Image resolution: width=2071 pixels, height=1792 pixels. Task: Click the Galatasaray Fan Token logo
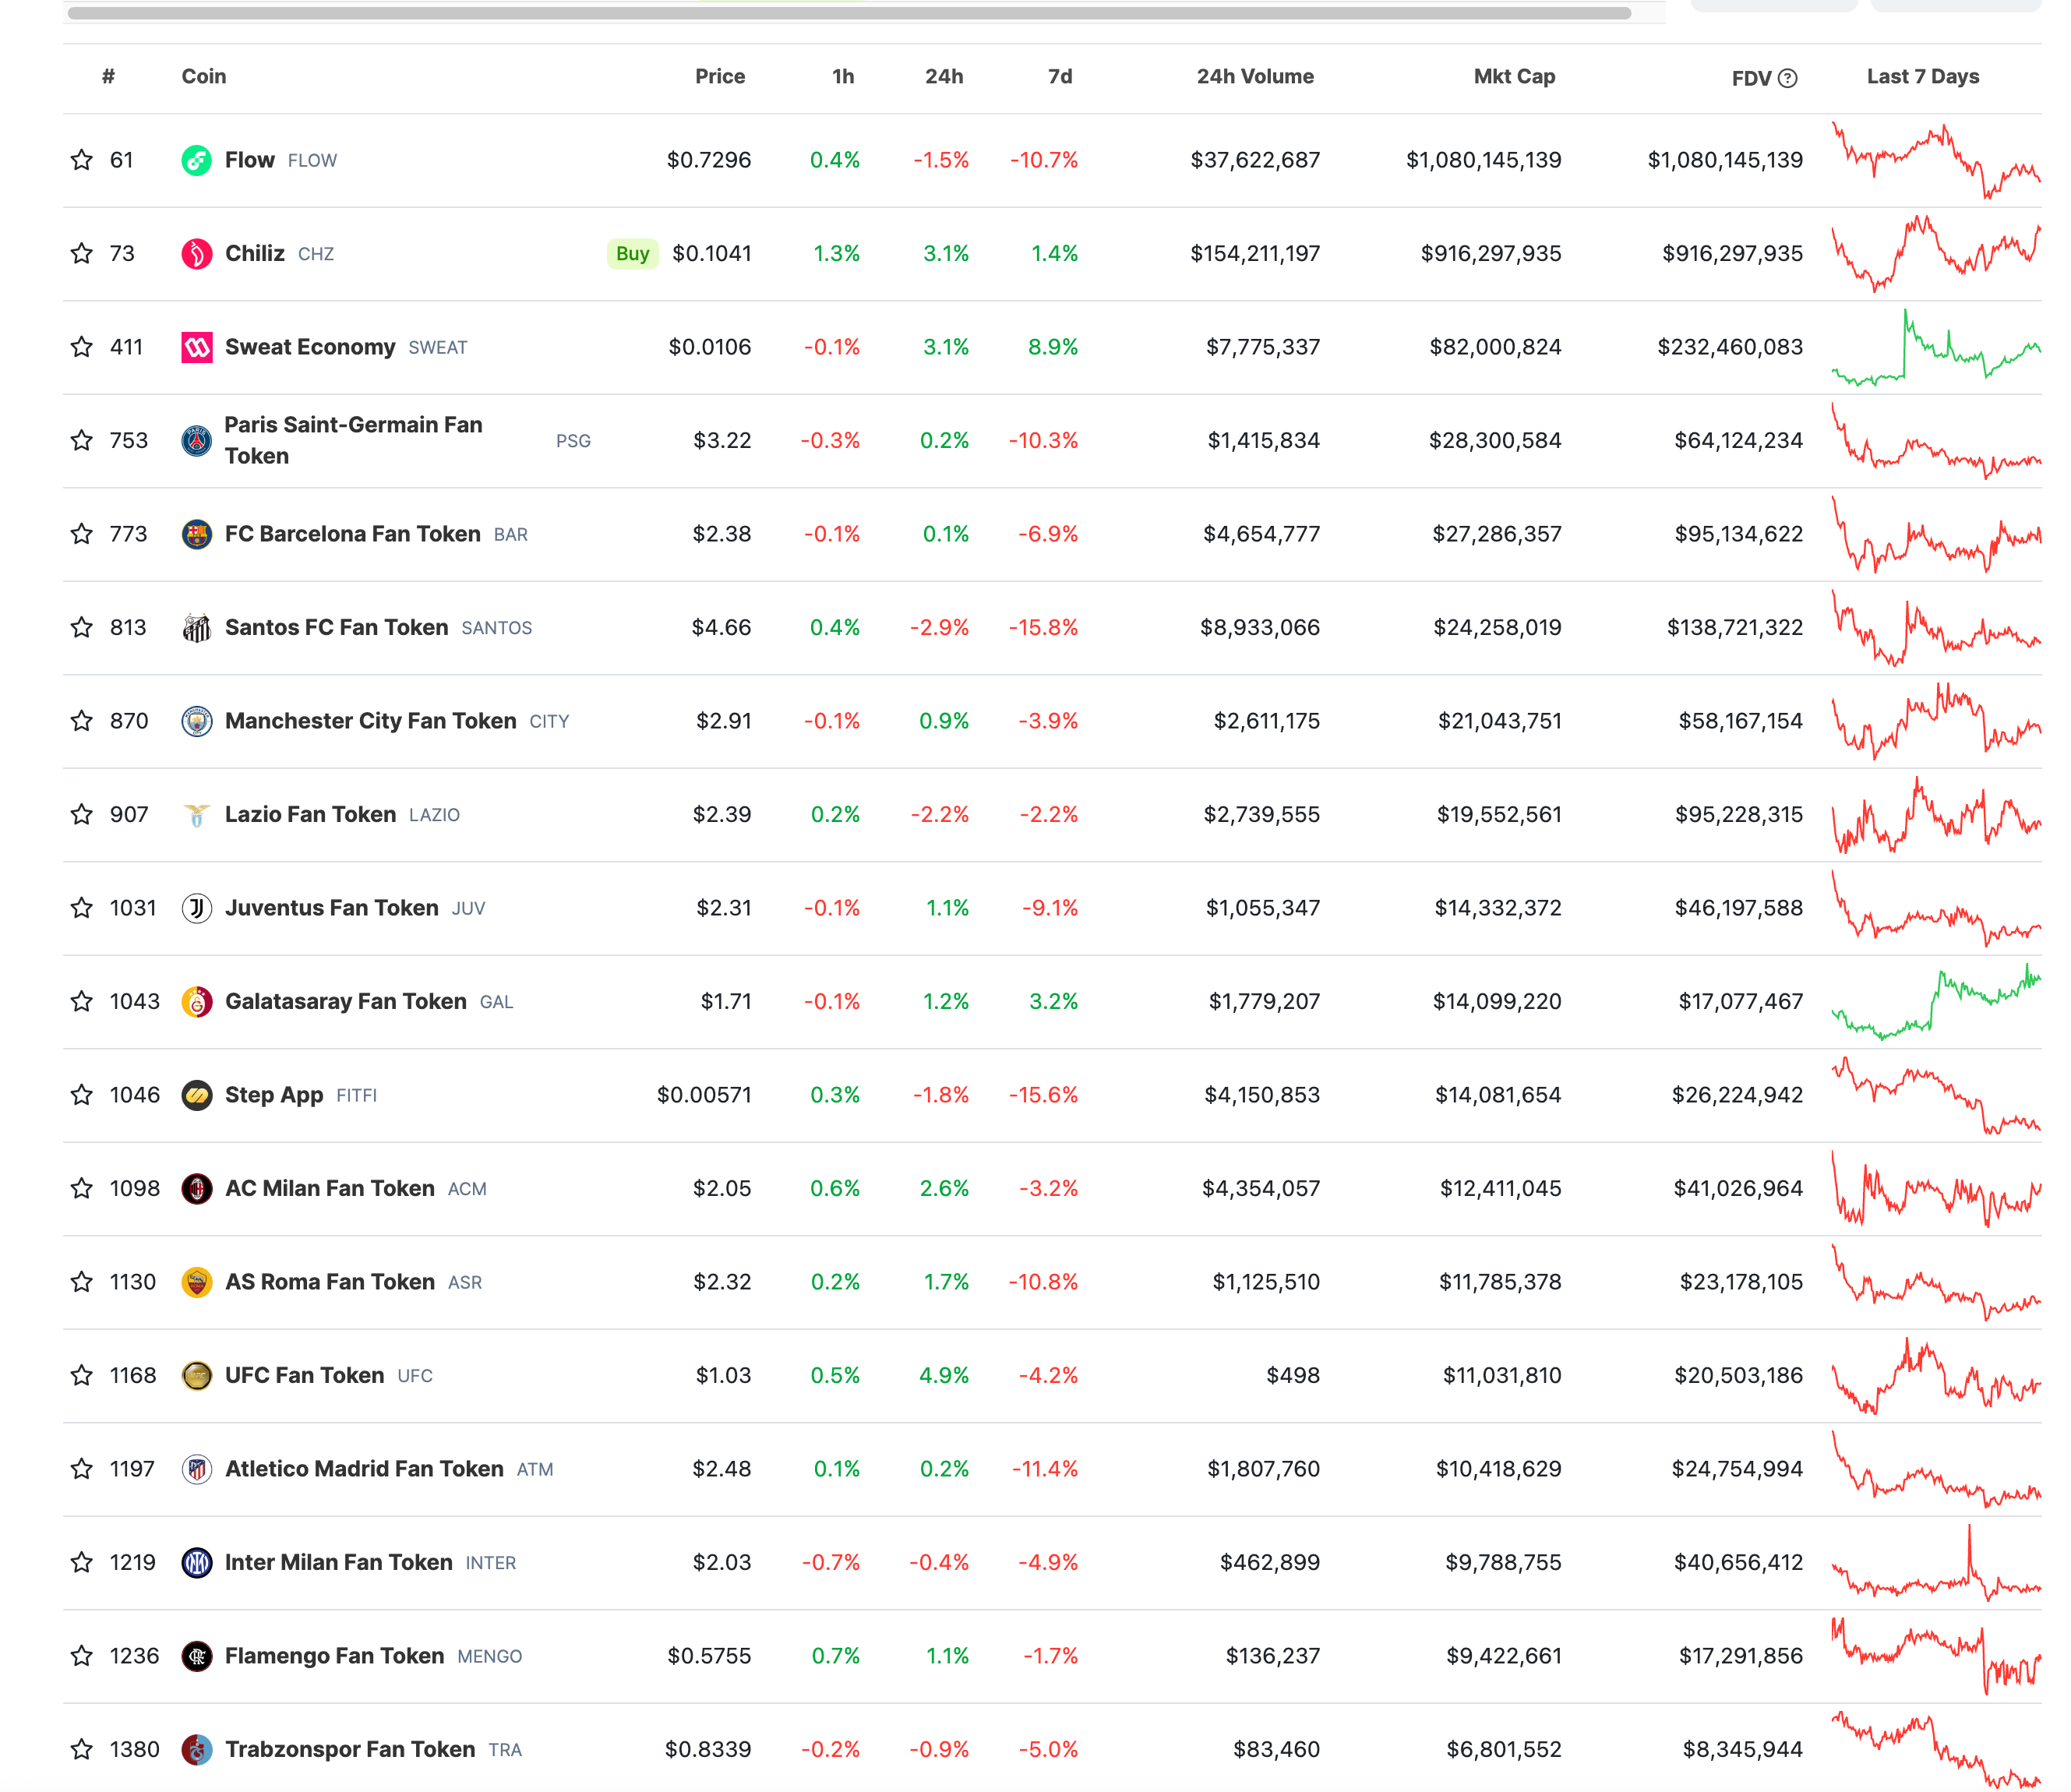(x=196, y=1001)
